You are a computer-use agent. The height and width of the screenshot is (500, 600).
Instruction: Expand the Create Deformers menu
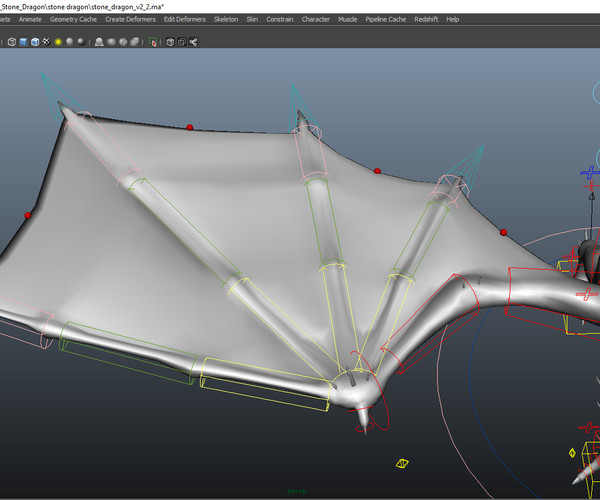coord(131,19)
